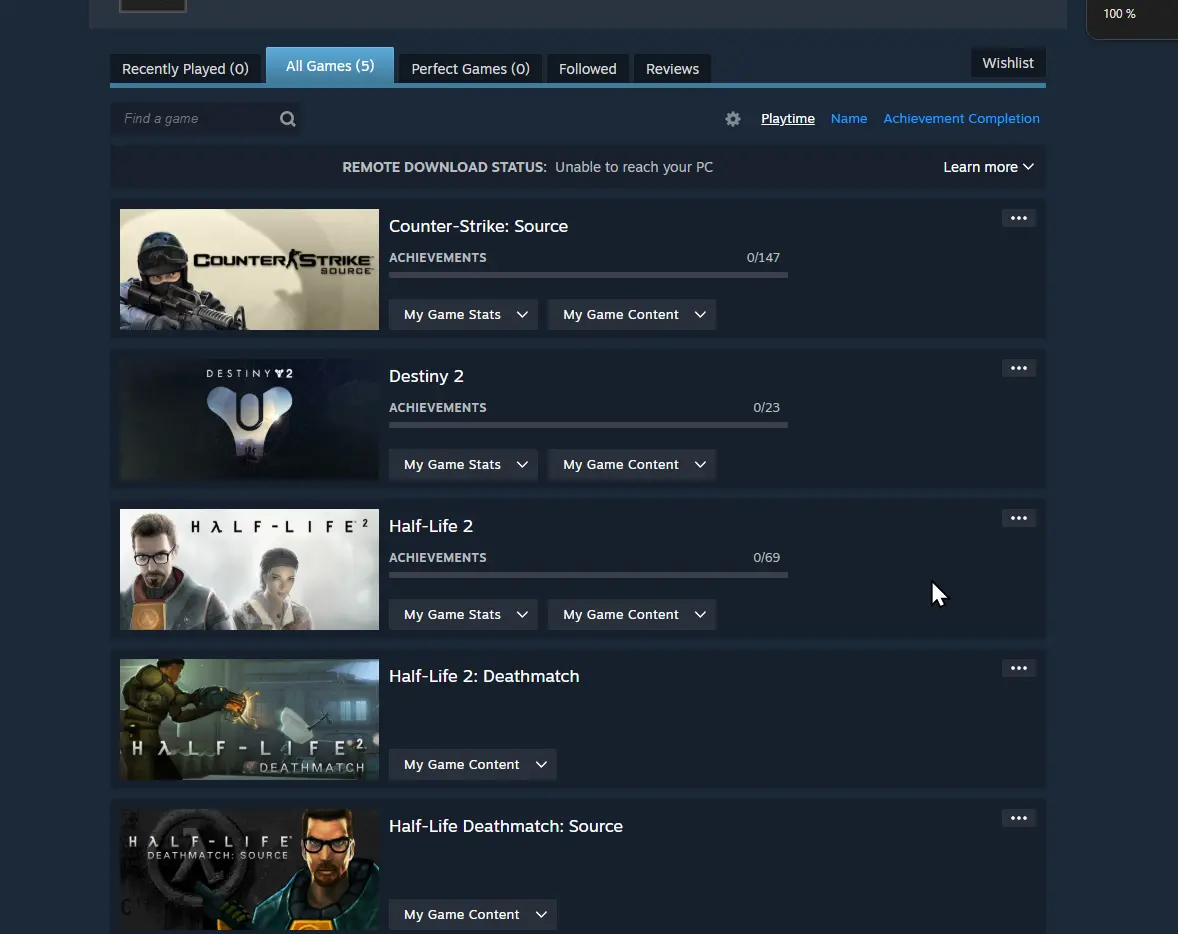Screen dimensions: 1178x934
Task: Click Destiny 2 achievements progress bar
Action: tap(588, 425)
